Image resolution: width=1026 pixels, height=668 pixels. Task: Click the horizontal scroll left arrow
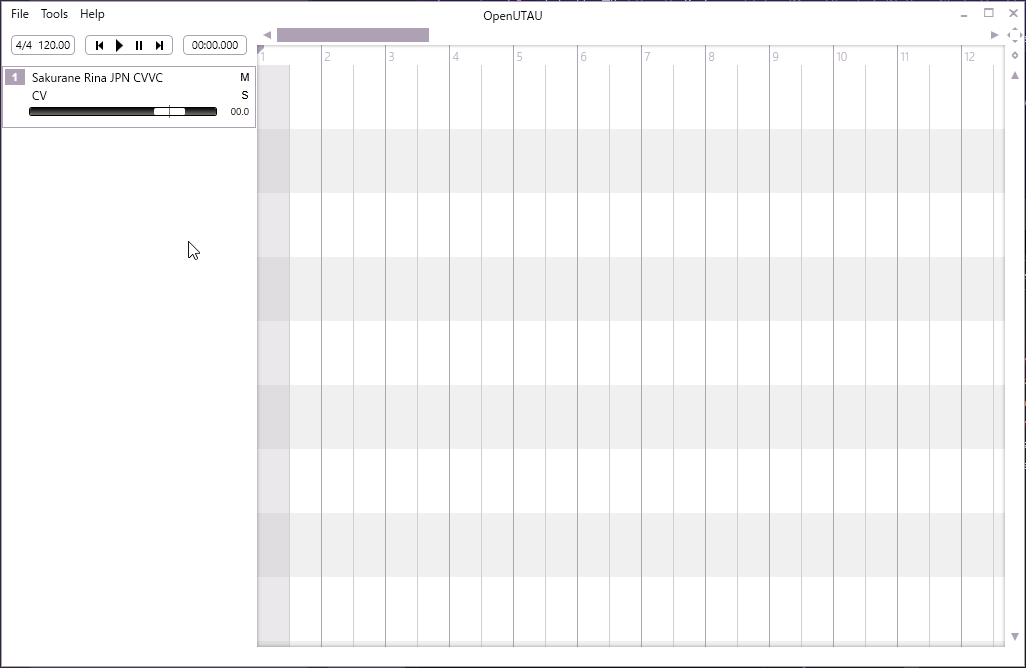[x=267, y=35]
